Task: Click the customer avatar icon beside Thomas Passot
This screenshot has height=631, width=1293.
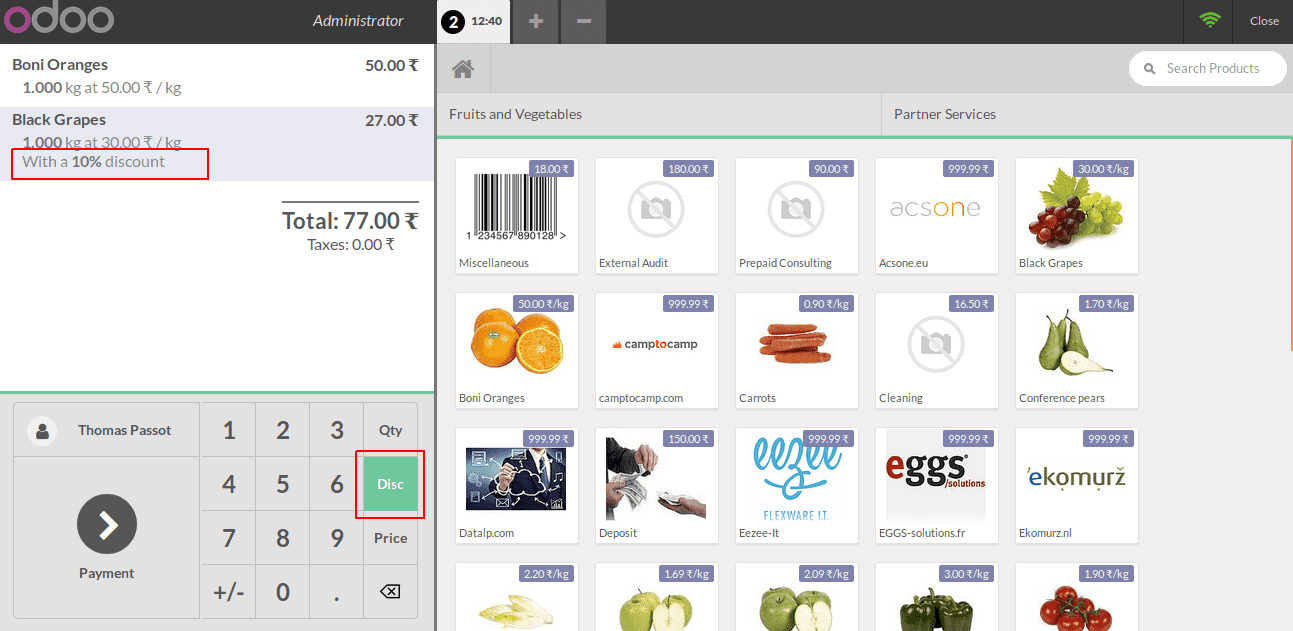Action: [42, 431]
